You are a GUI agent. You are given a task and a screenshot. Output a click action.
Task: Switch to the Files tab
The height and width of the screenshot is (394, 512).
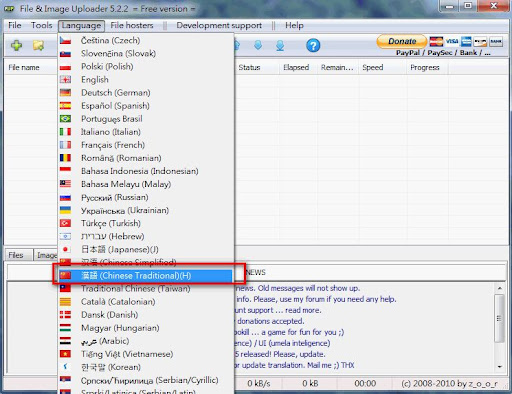coord(19,255)
